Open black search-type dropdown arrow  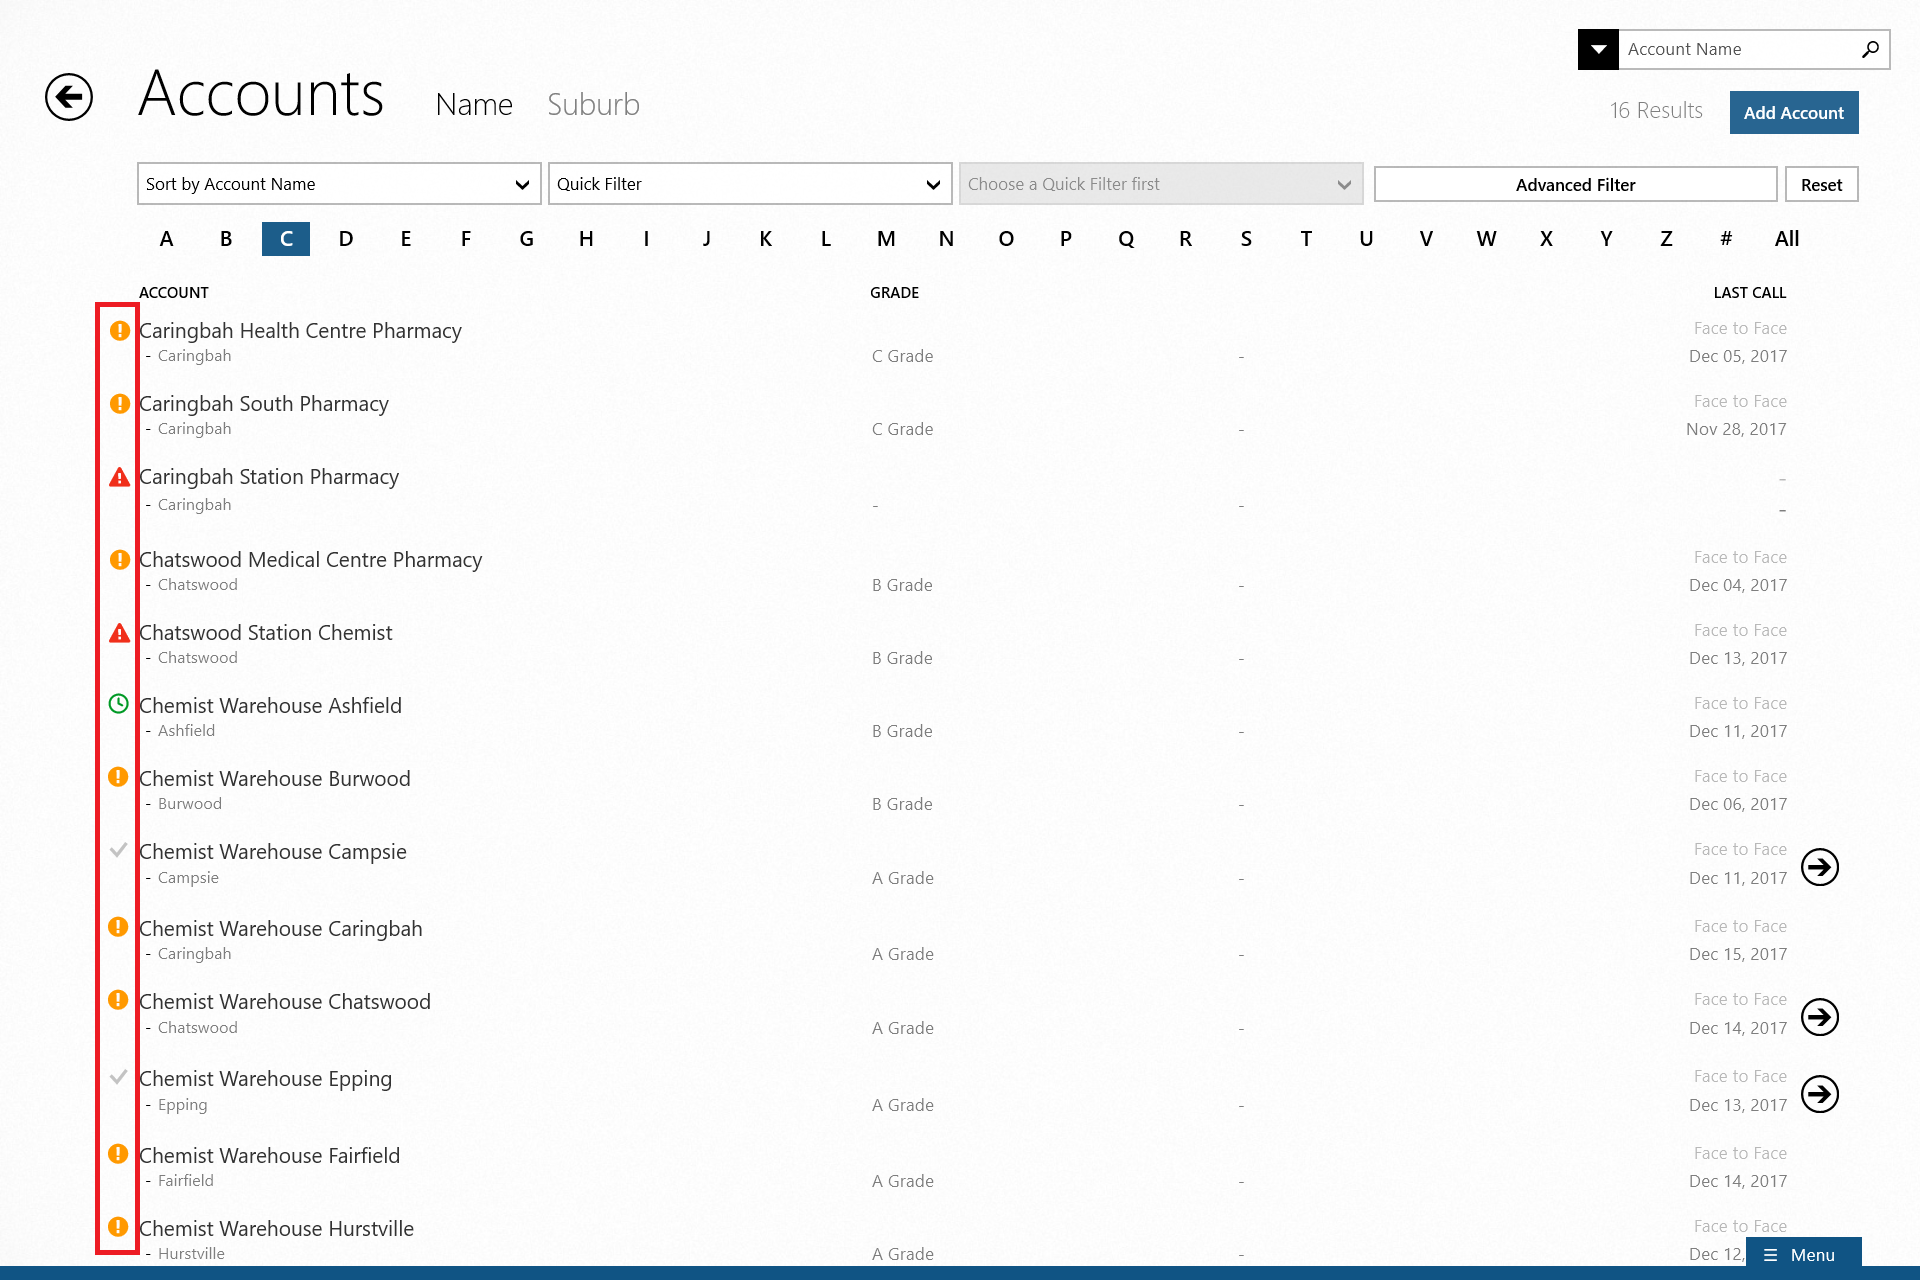point(1598,49)
